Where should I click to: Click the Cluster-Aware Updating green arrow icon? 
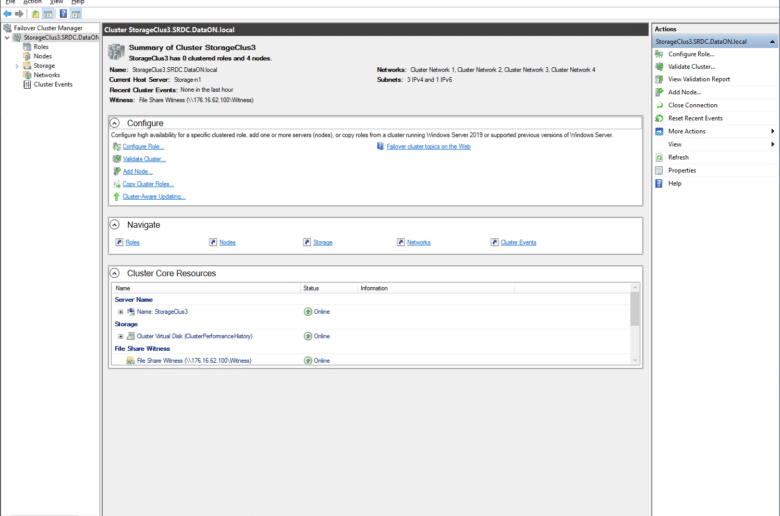coord(116,197)
